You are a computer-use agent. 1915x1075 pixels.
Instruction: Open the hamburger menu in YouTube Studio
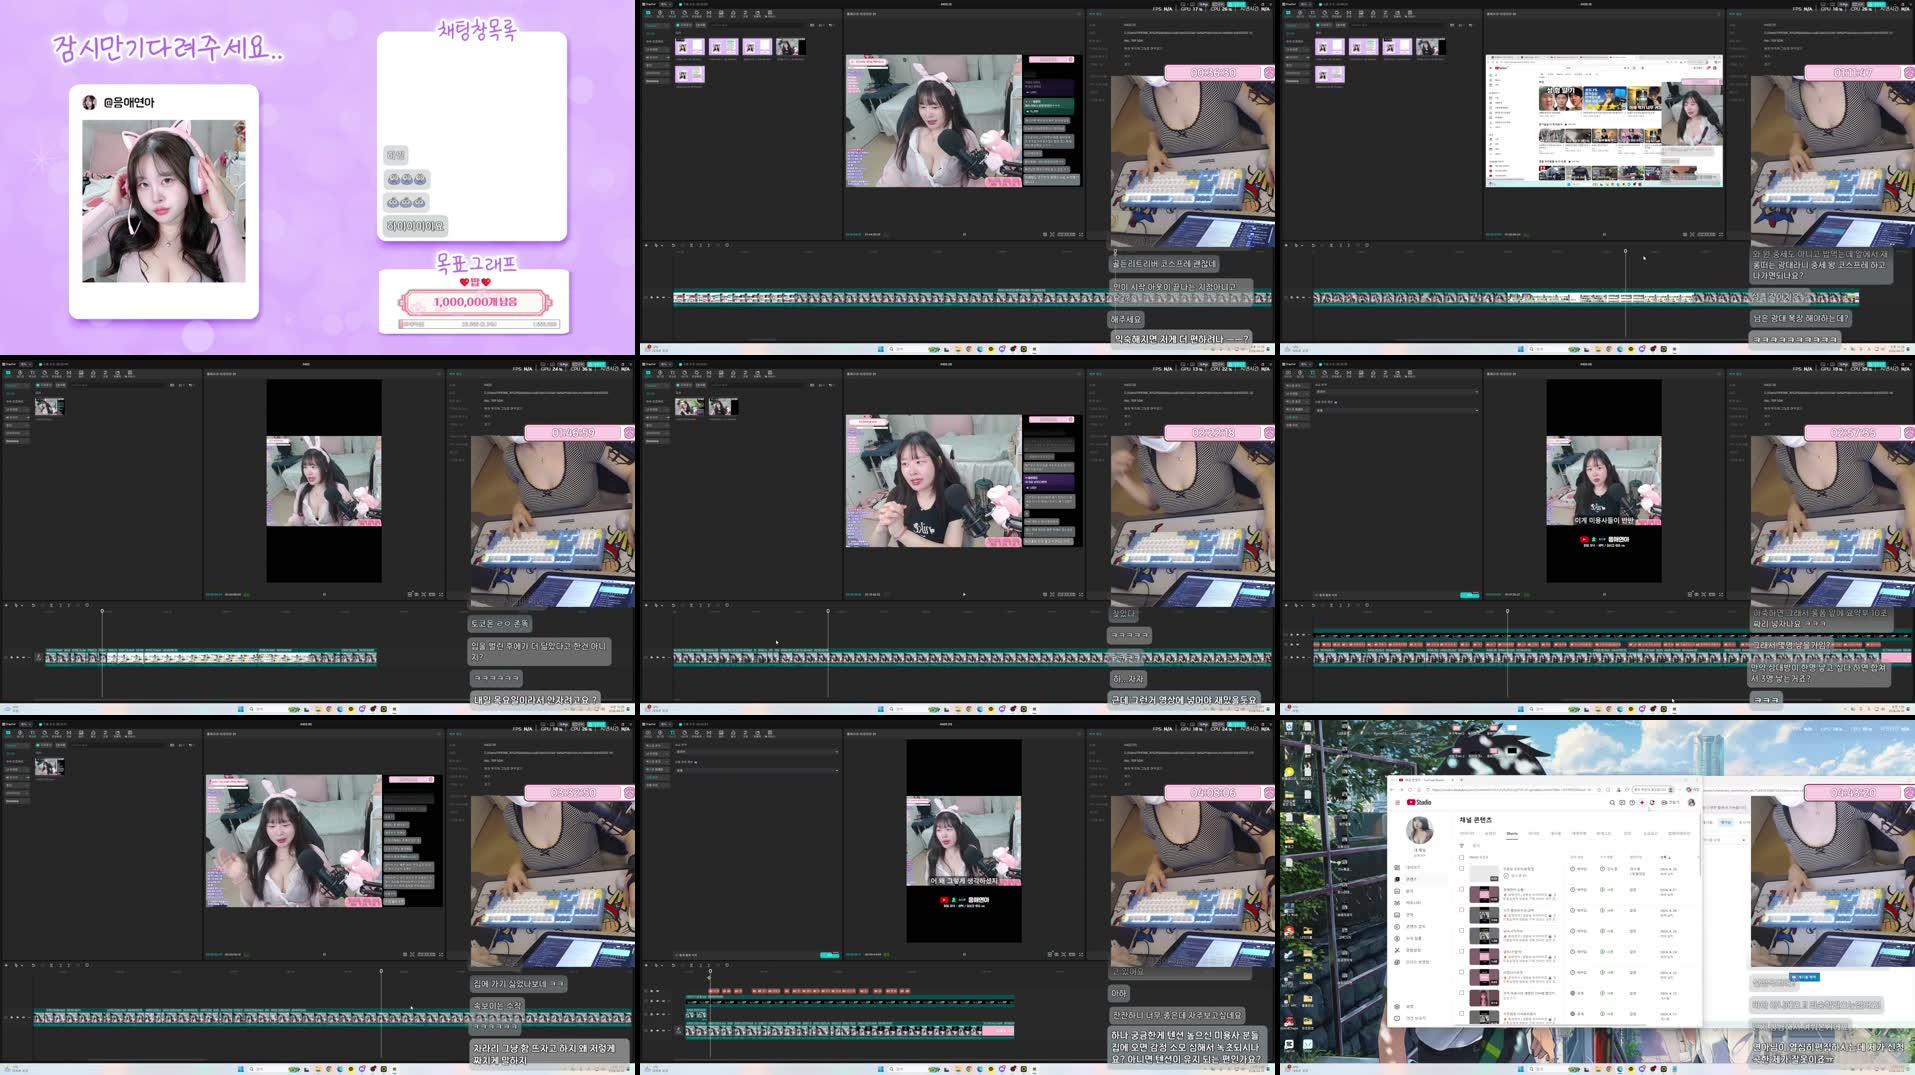(1398, 802)
